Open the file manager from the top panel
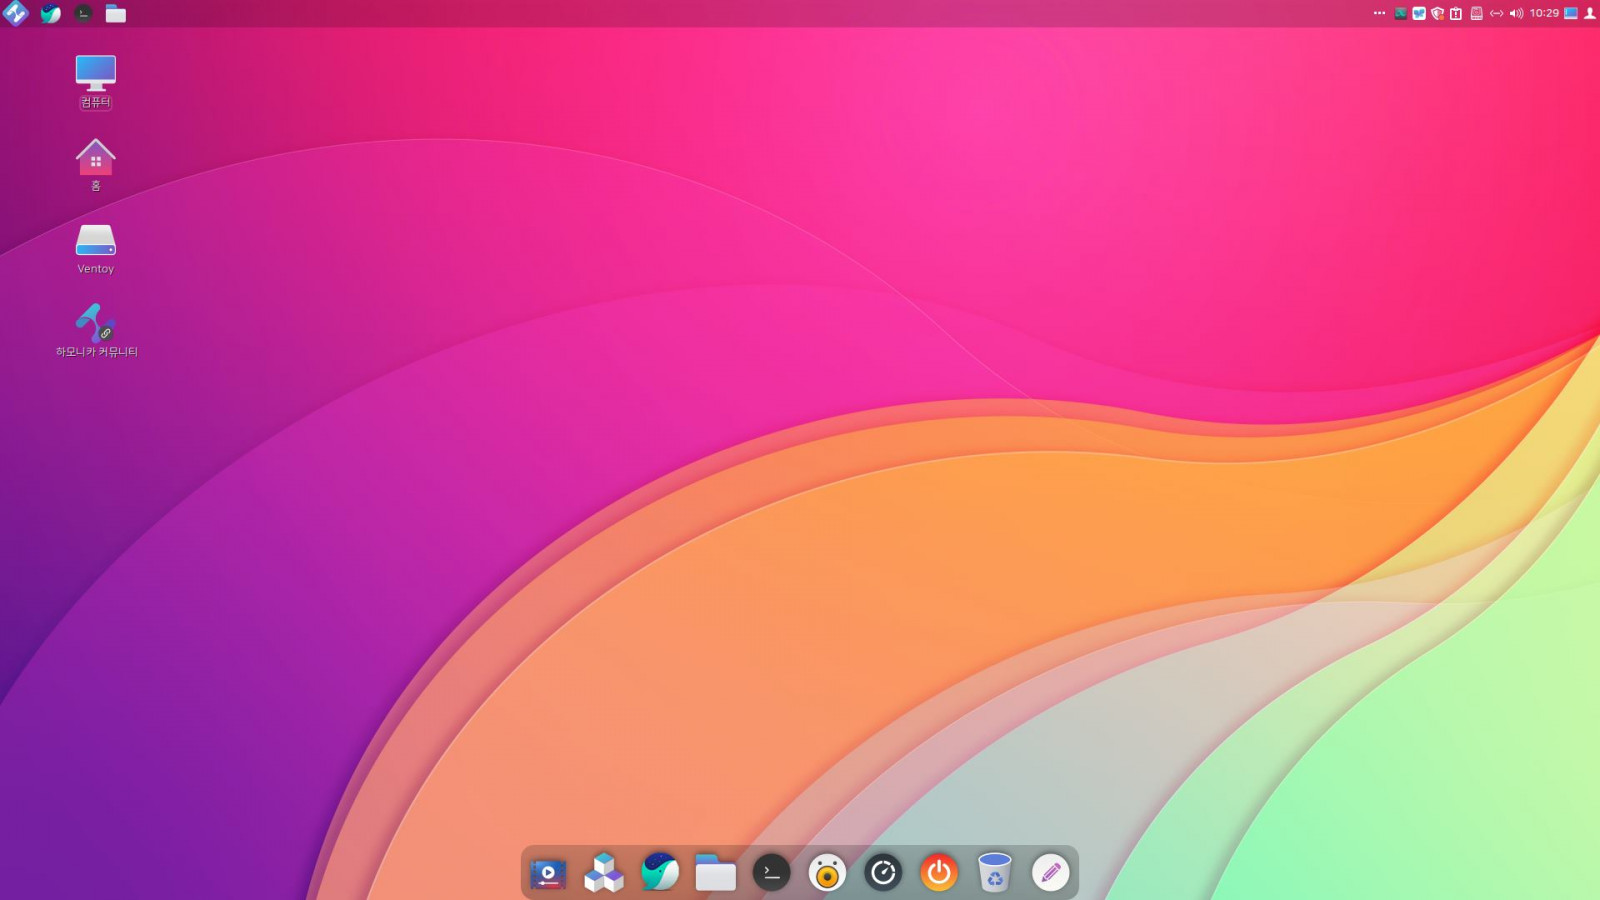 pos(116,13)
